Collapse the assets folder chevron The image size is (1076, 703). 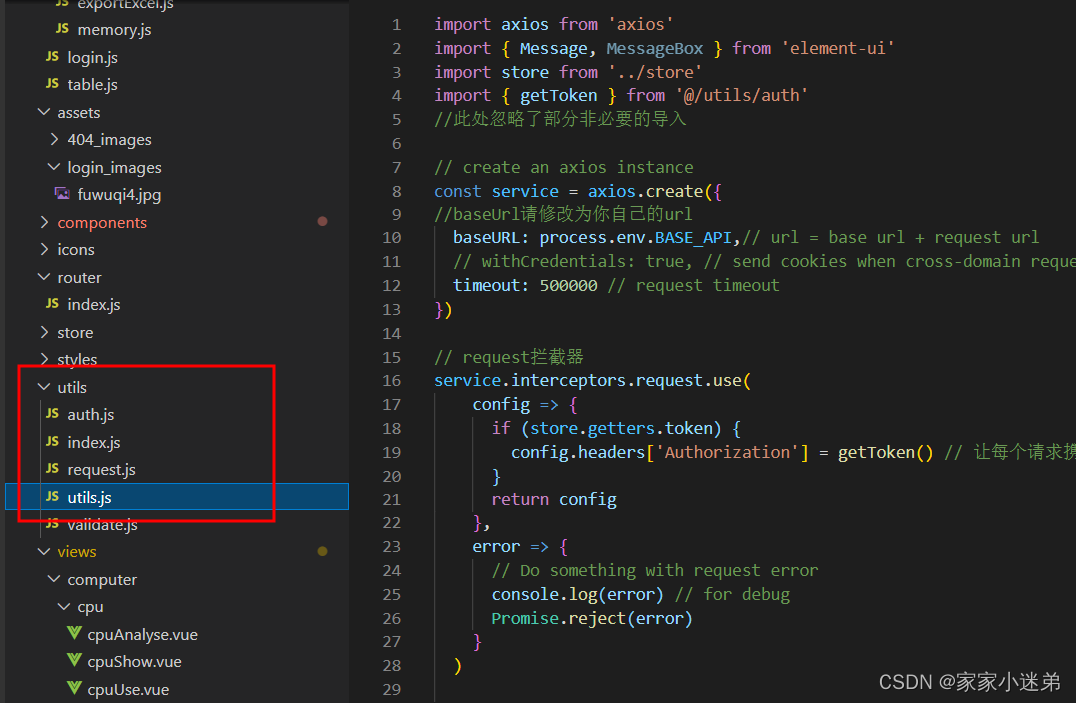pos(44,112)
